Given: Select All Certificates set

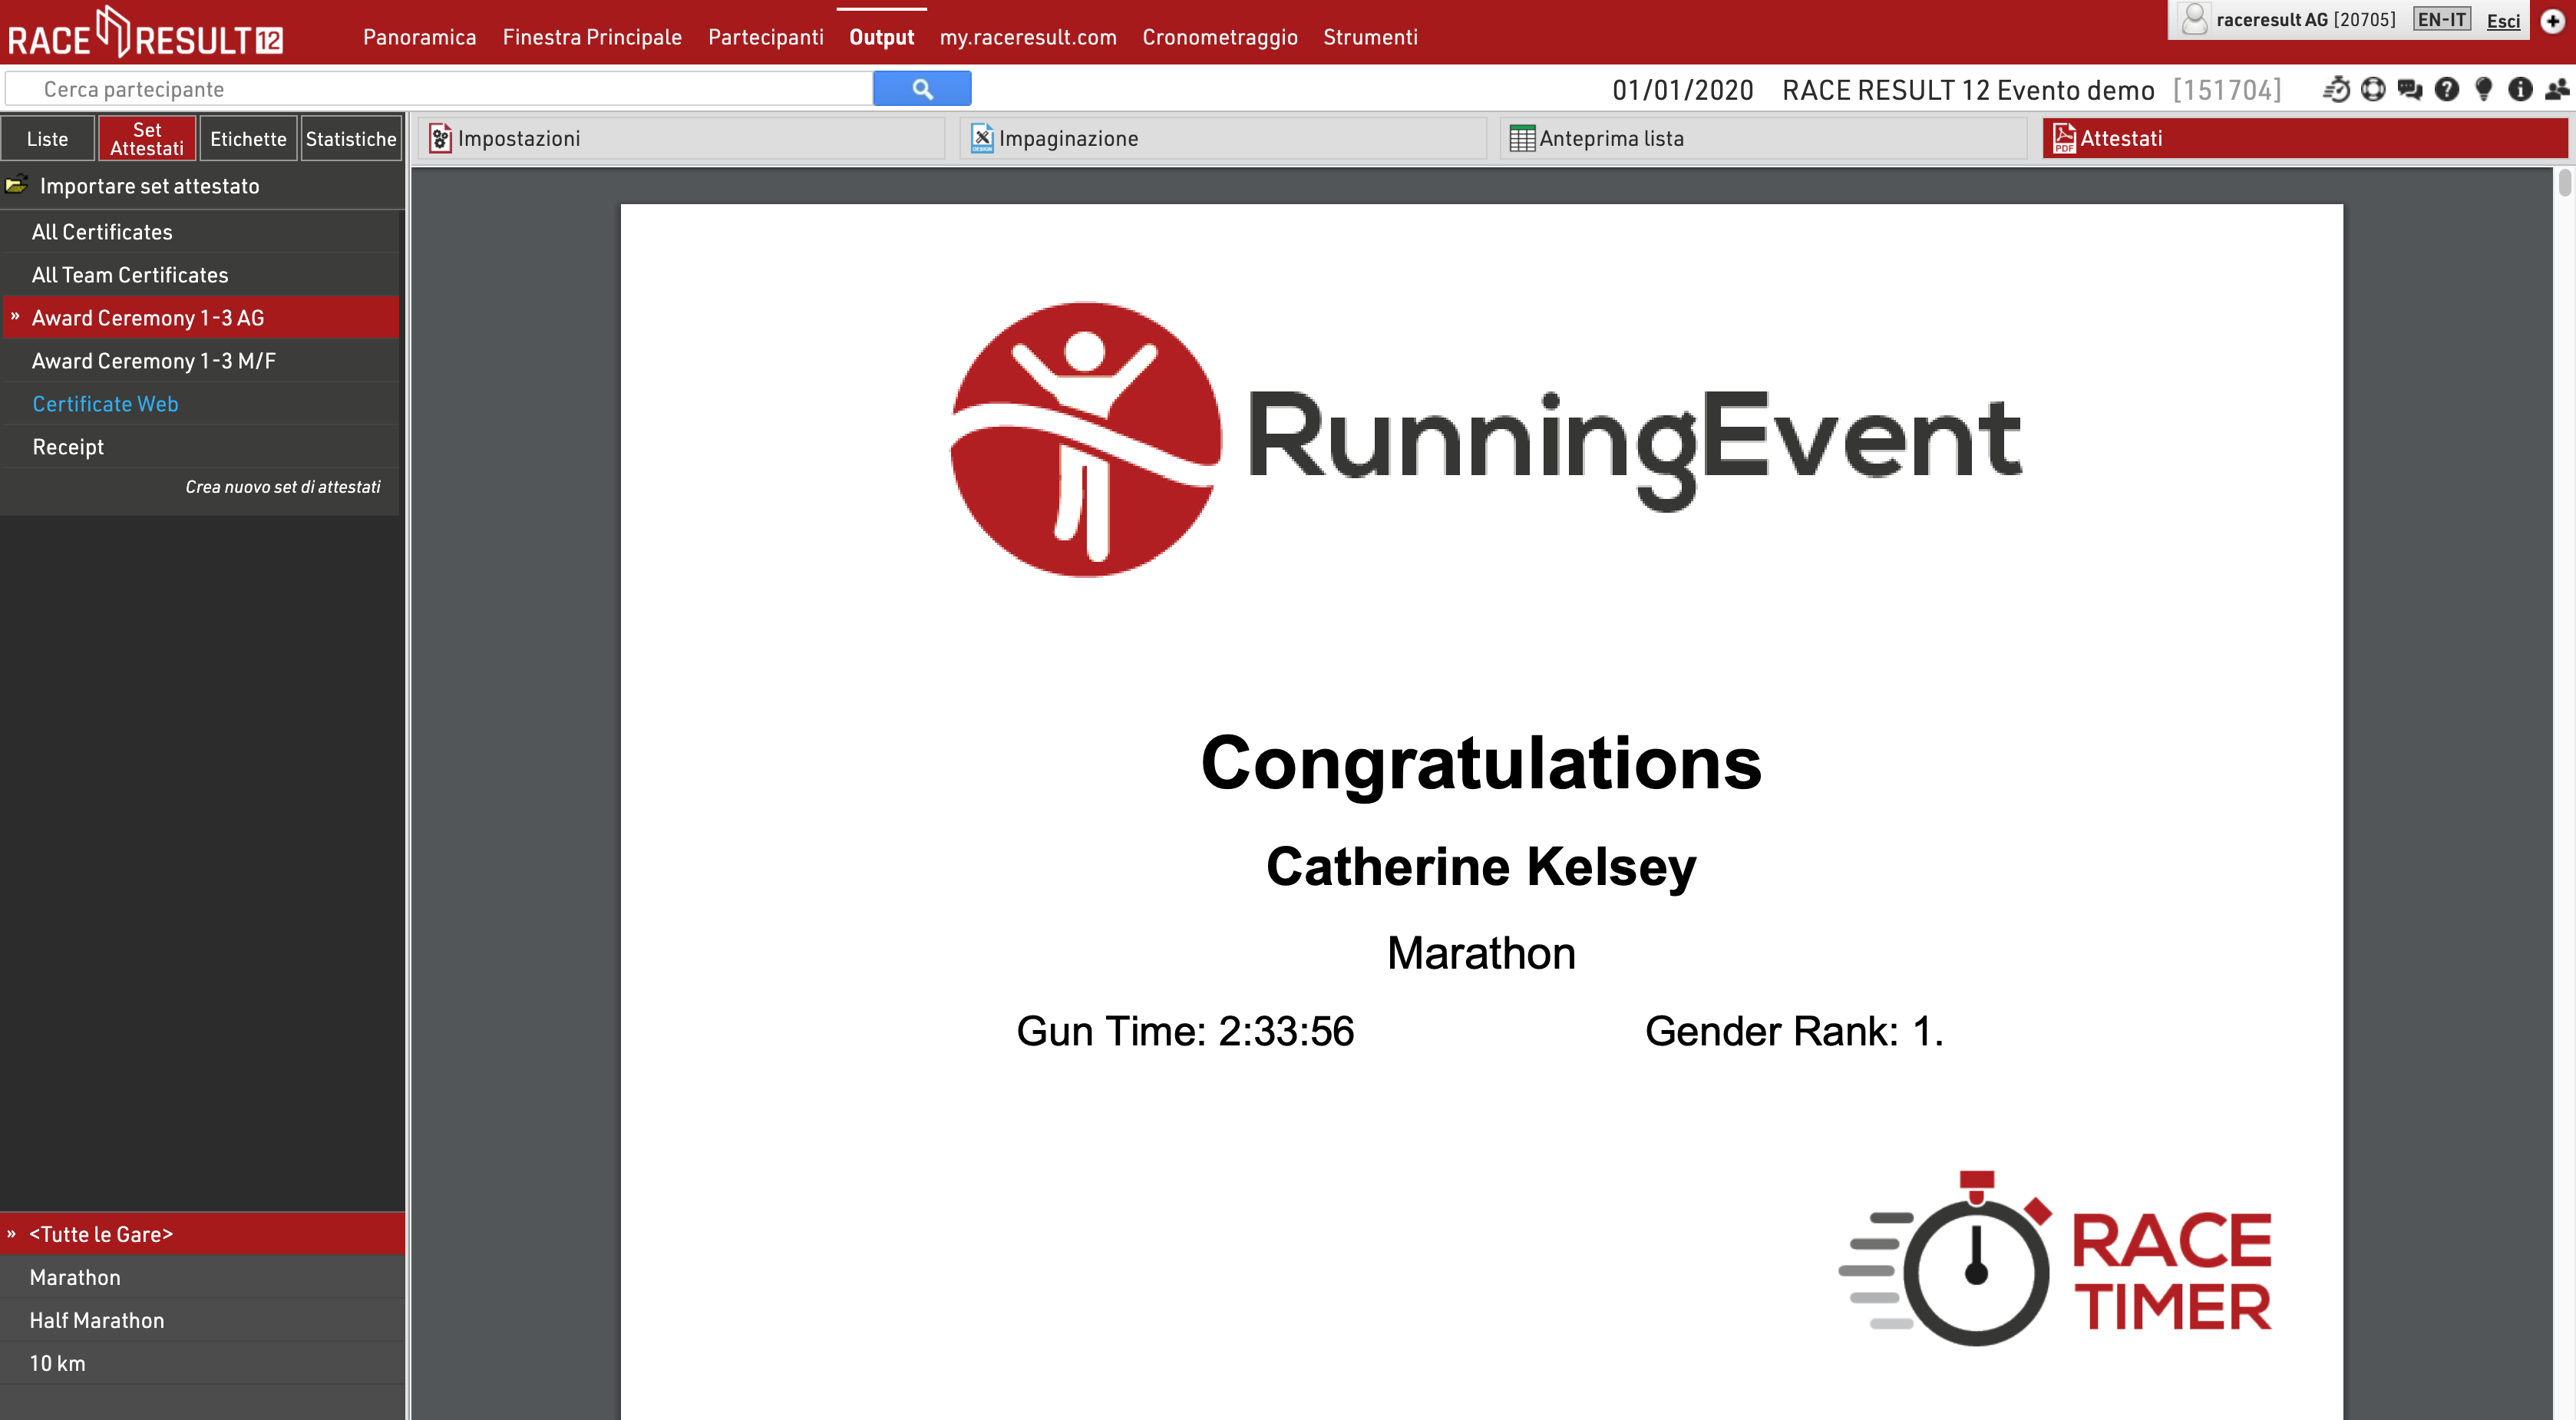Looking at the screenshot, I should click(x=200, y=232).
